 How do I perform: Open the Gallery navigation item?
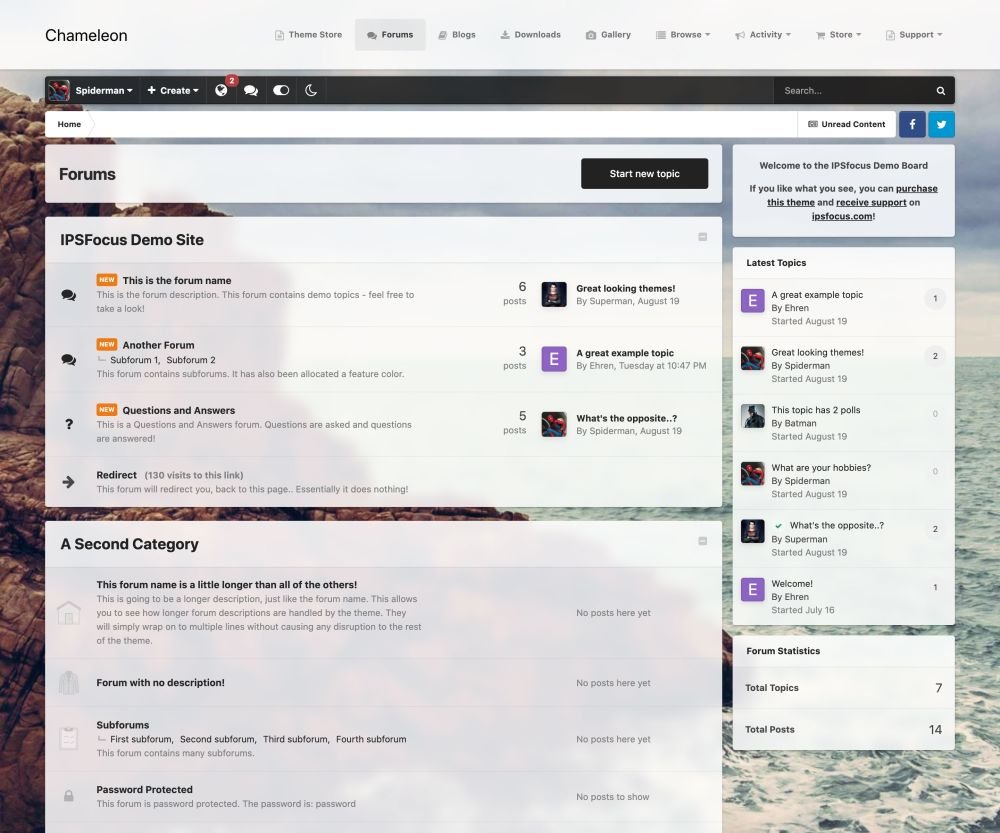608,35
